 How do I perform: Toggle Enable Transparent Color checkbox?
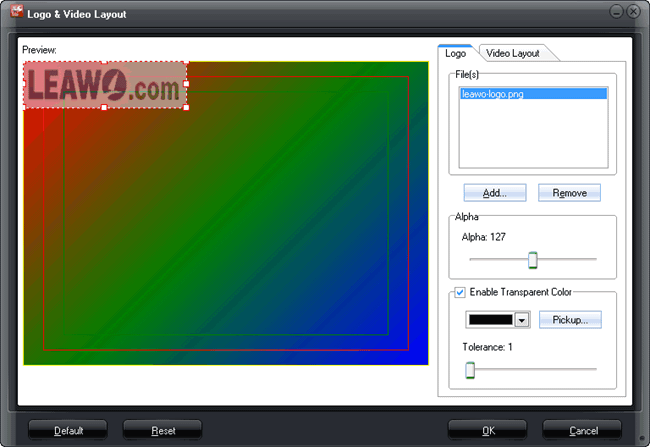[460, 292]
